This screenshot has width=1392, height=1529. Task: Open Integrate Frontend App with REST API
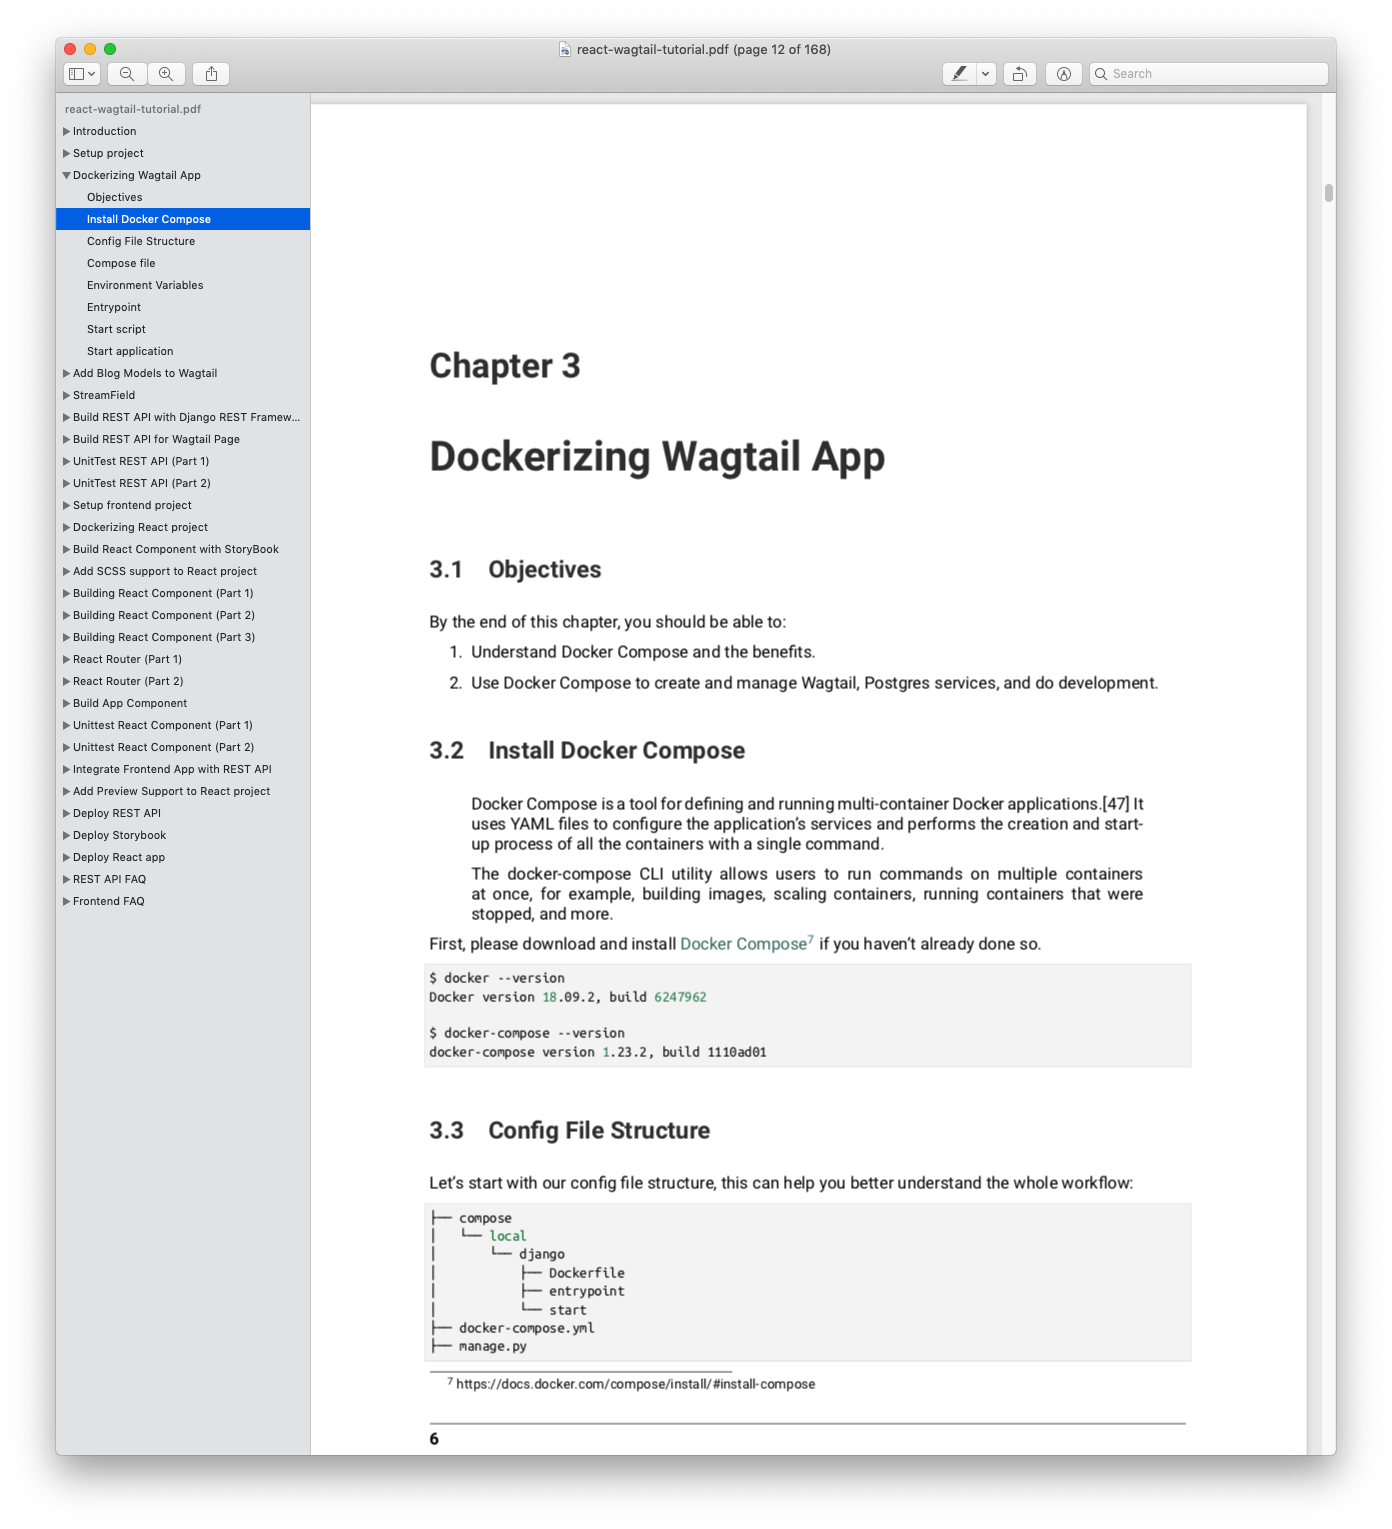point(183,769)
